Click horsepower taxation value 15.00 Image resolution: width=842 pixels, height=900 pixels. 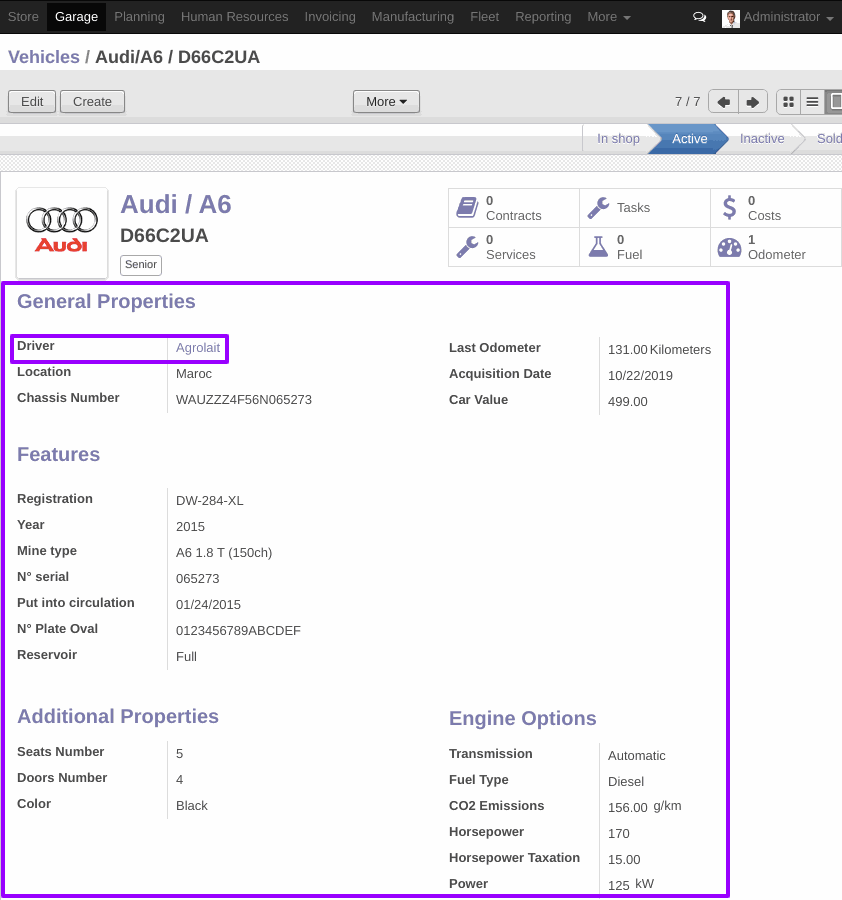pyautogui.click(x=624, y=860)
